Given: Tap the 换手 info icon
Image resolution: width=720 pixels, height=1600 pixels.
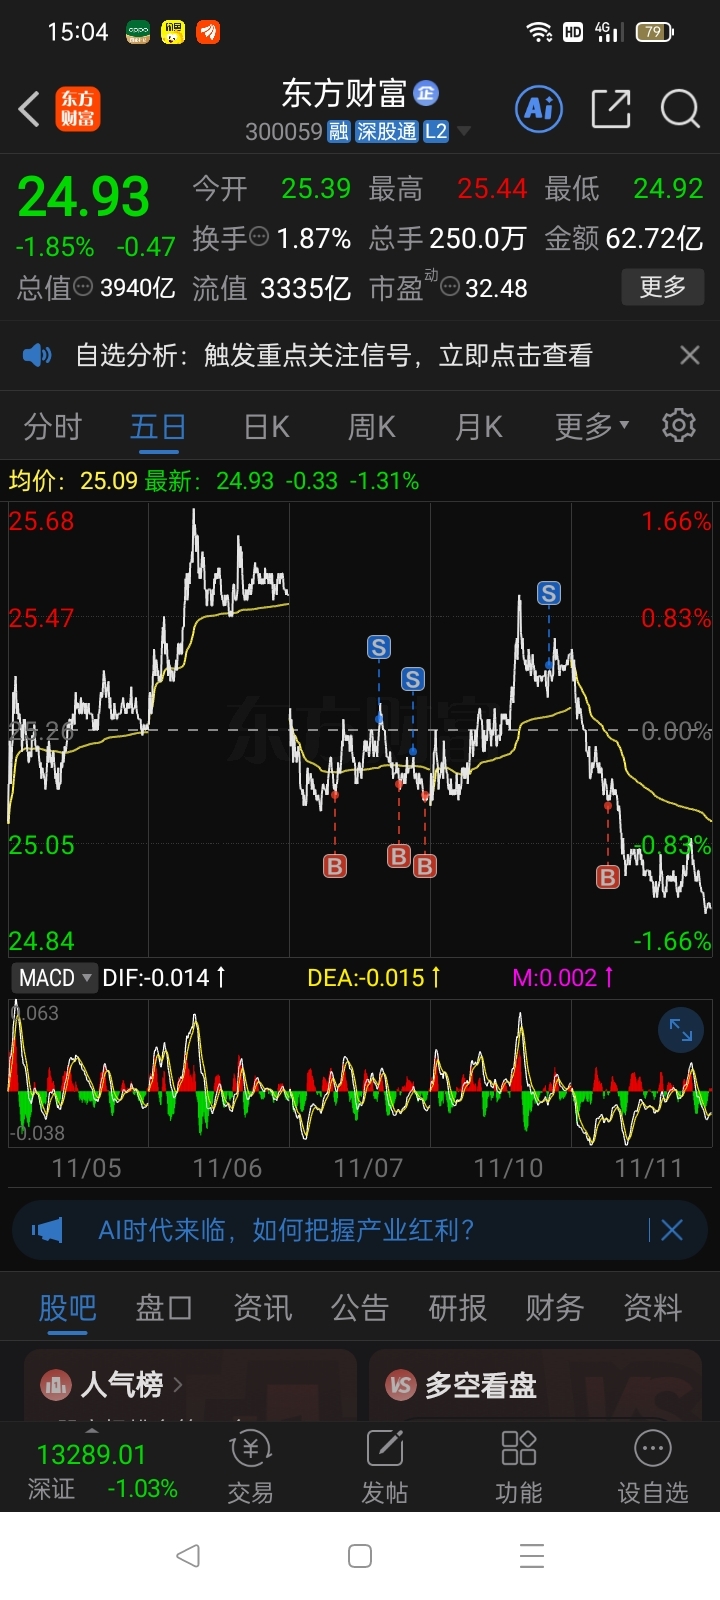Looking at the screenshot, I should click(259, 237).
